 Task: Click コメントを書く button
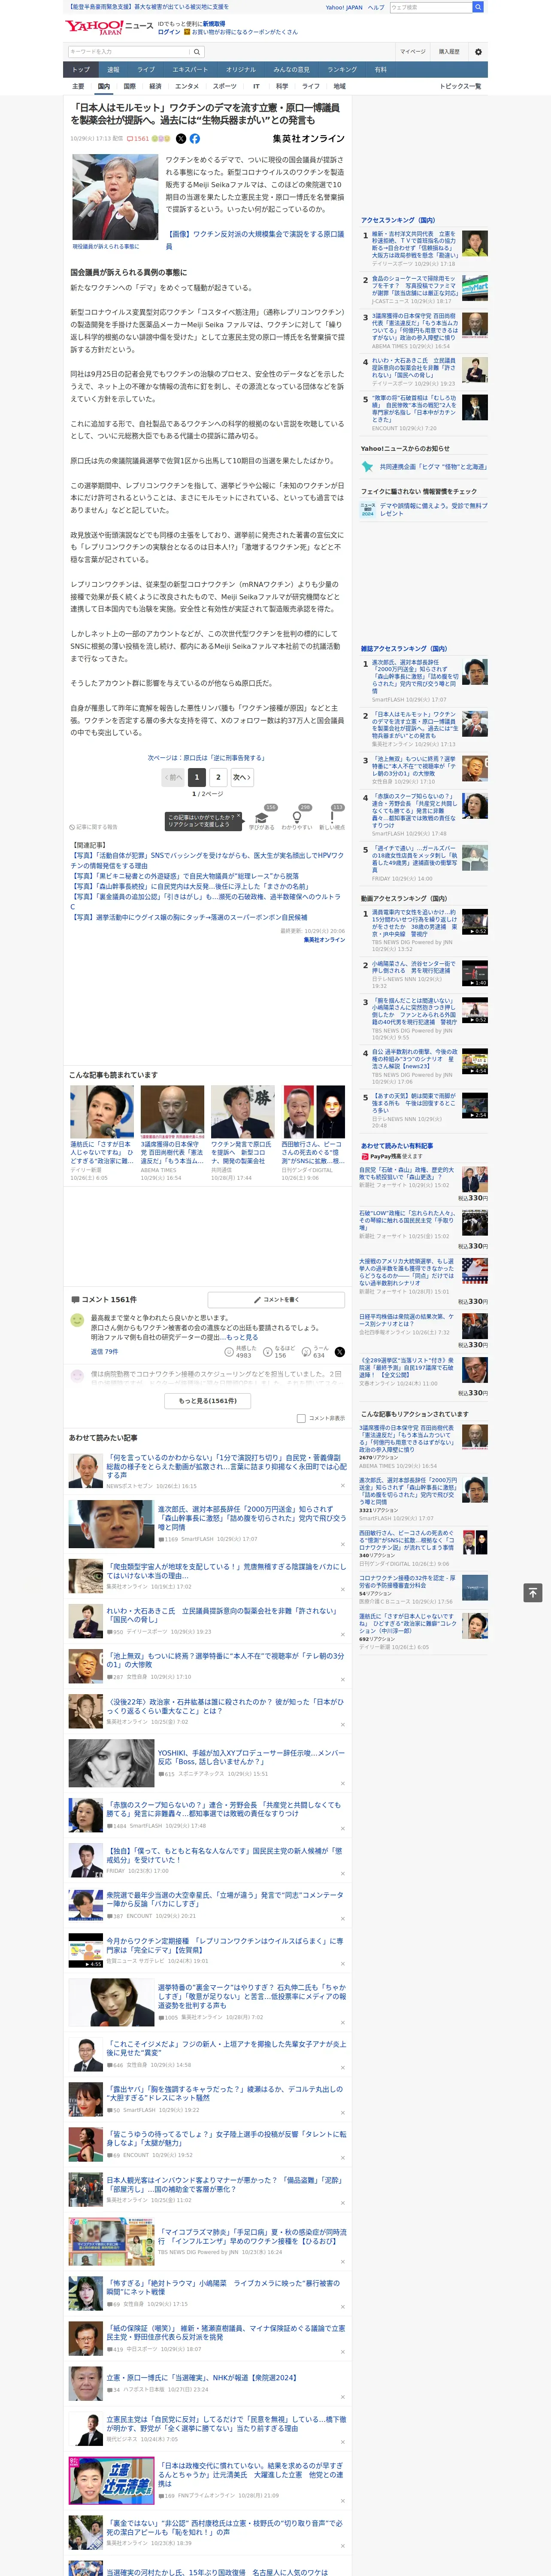coord(276,1300)
